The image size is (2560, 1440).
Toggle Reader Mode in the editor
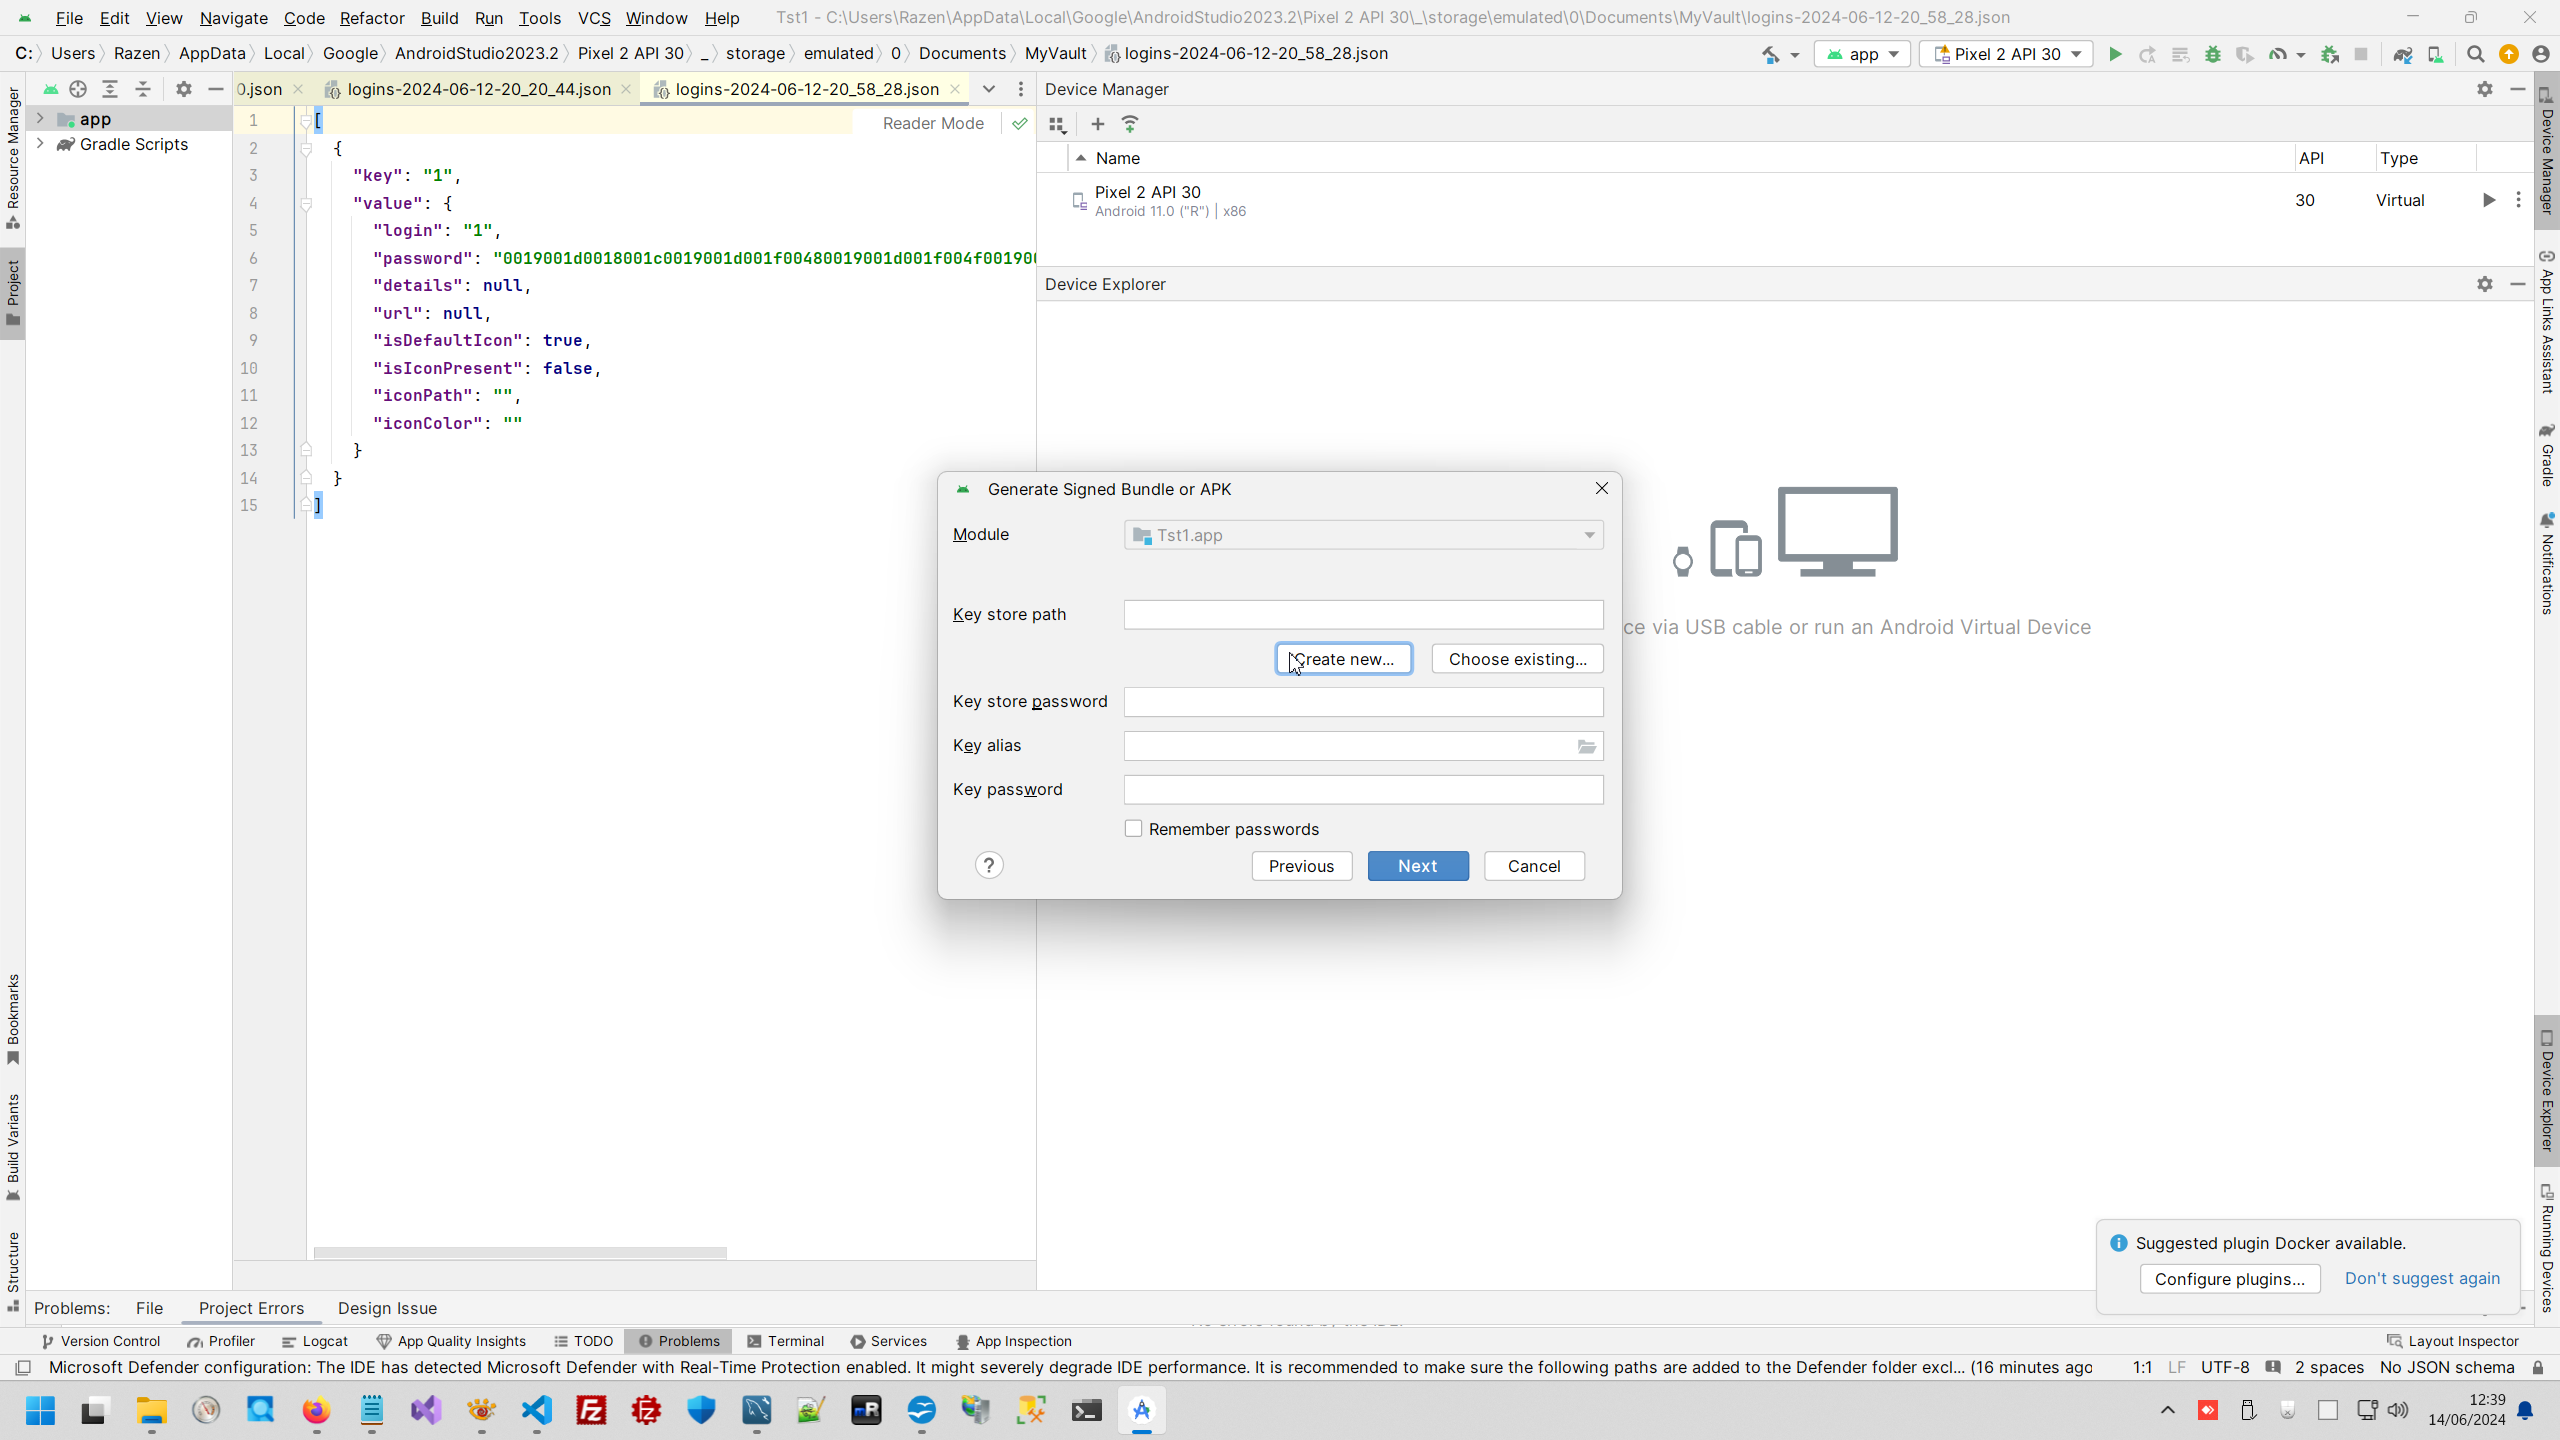[x=932, y=123]
